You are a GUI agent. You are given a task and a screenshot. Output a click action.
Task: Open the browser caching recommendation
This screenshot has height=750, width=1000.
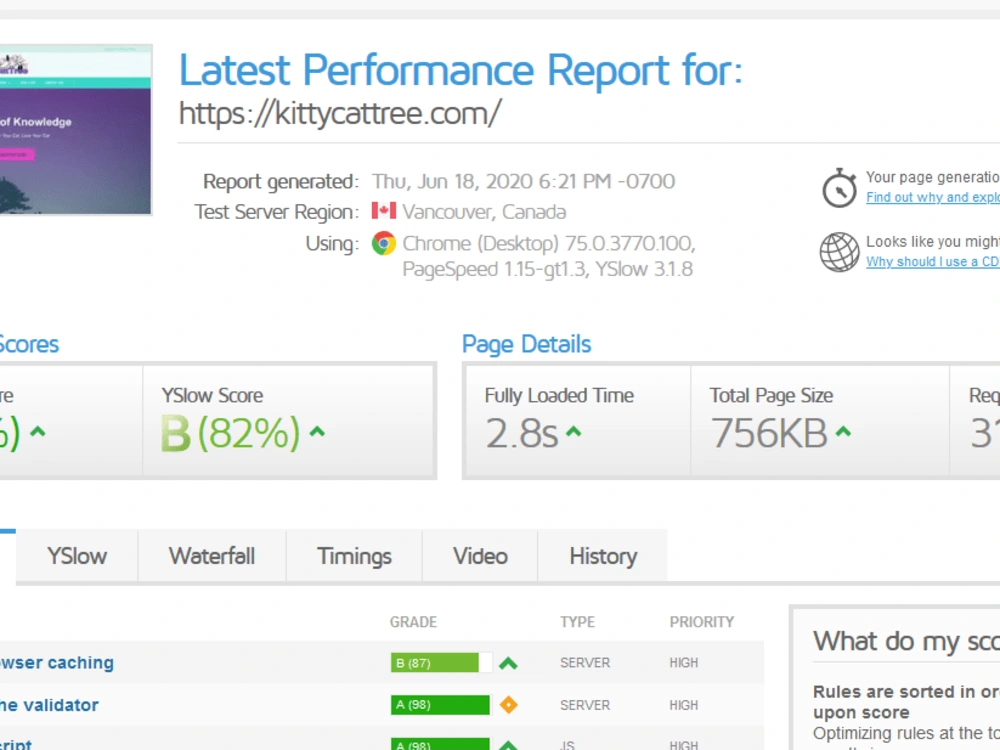pyautogui.click(x=57, y=663)
